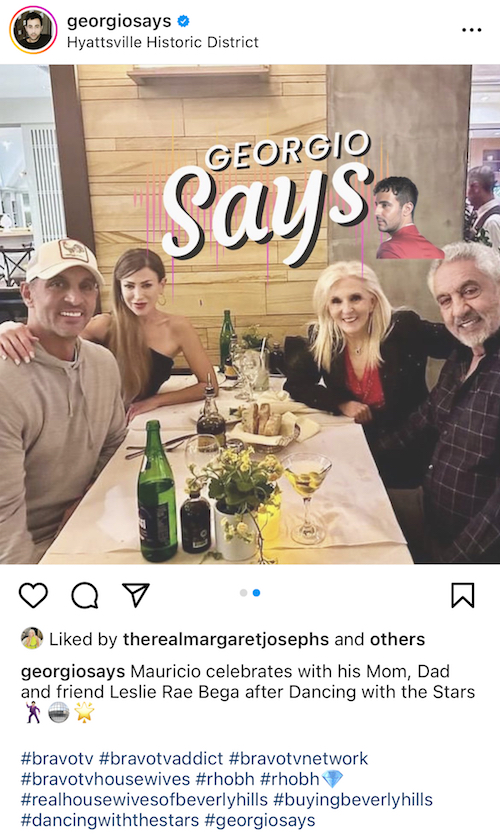View the others who liked the post

398,639
